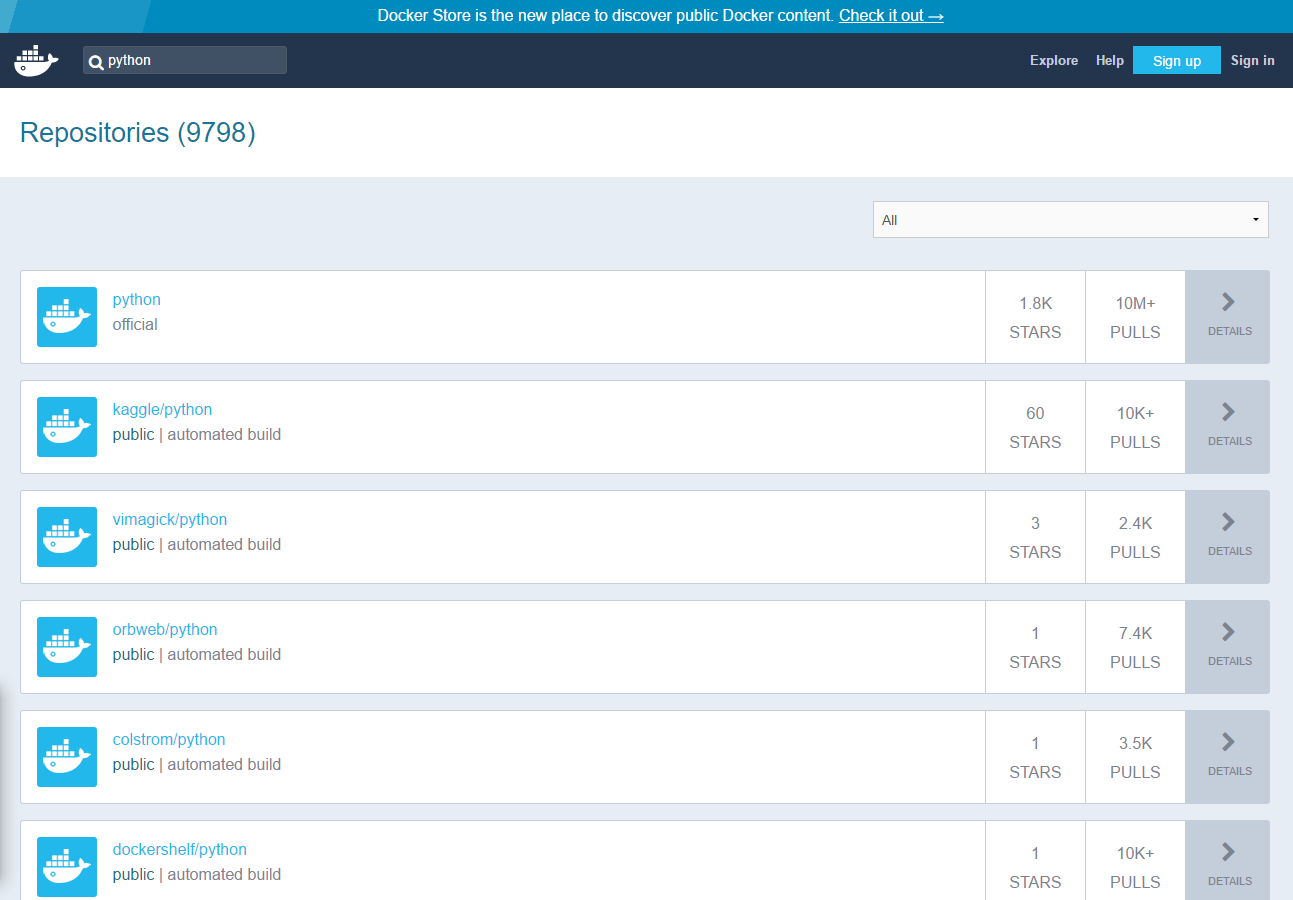Click the 1.8K stars count for python
The height and width of the screenshot is (900, 1293).
click(x=1035, y=303)
